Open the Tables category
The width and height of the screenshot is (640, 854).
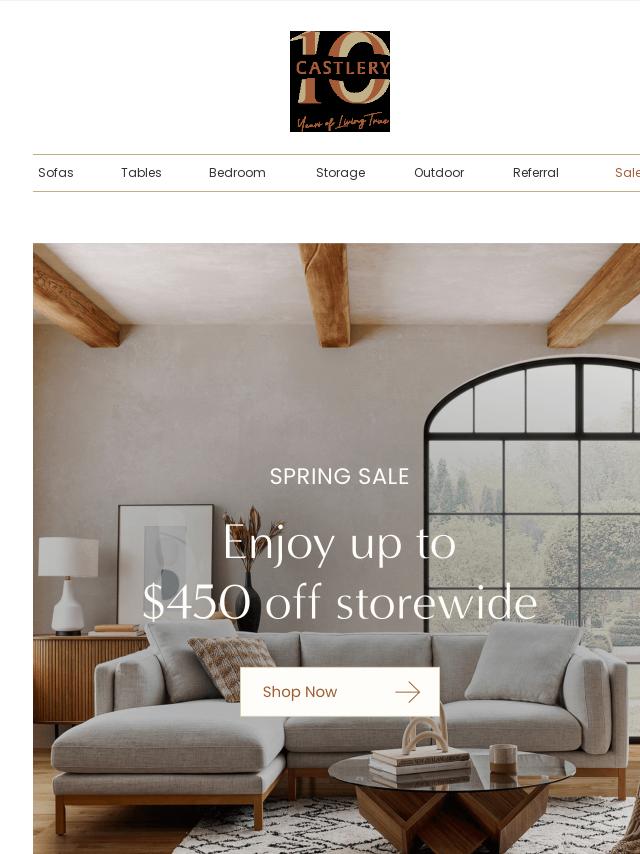(x=141, y=173)
